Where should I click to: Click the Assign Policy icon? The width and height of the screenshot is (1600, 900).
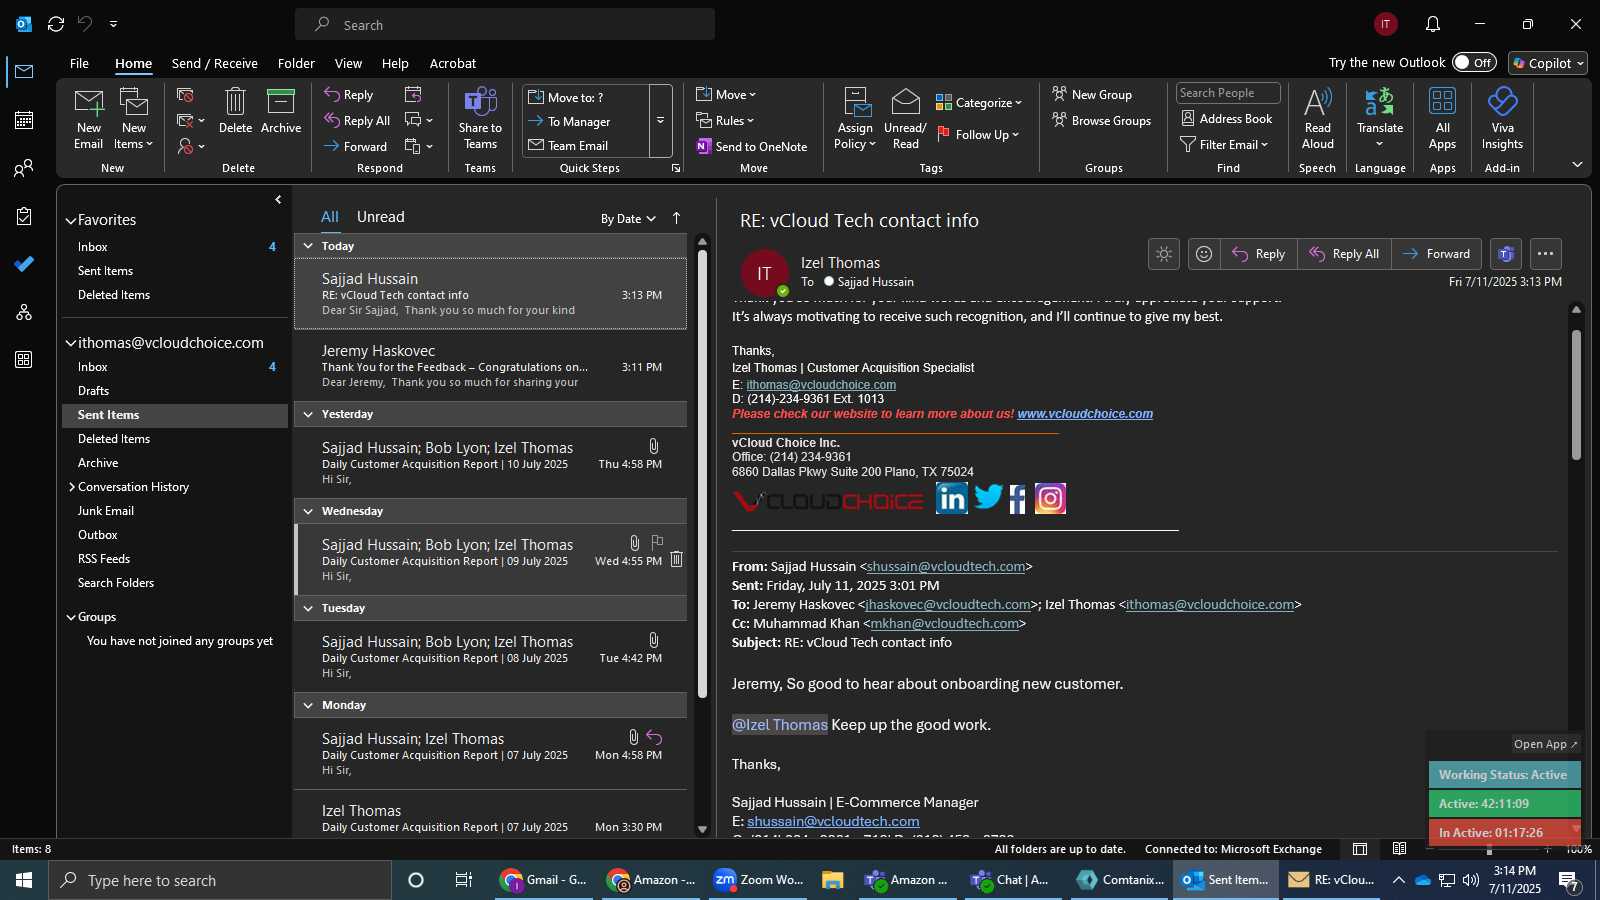855,119
